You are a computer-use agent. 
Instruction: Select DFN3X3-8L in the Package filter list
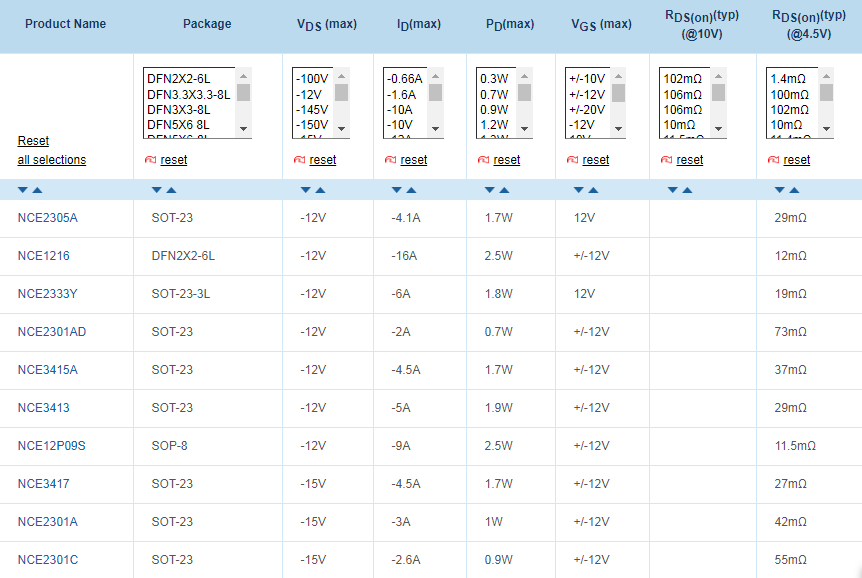179,110
